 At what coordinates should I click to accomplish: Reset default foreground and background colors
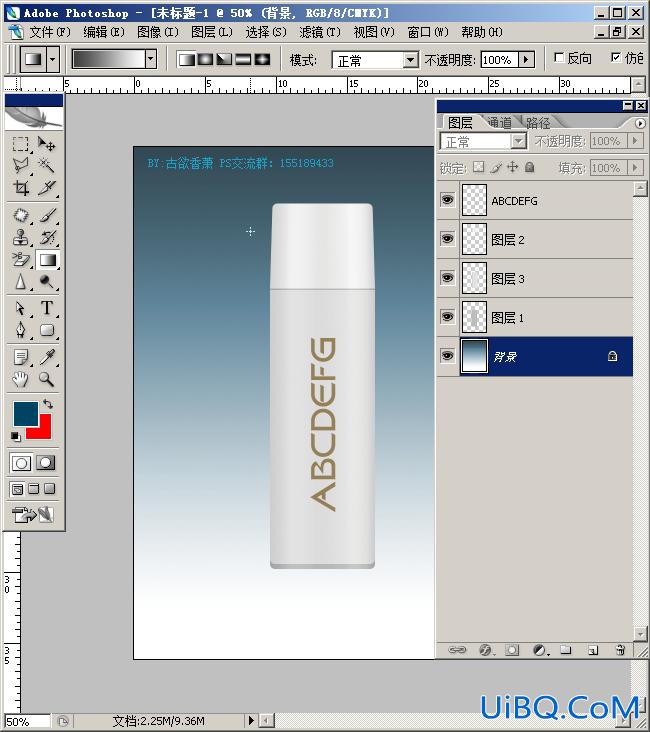click(15, 436)
